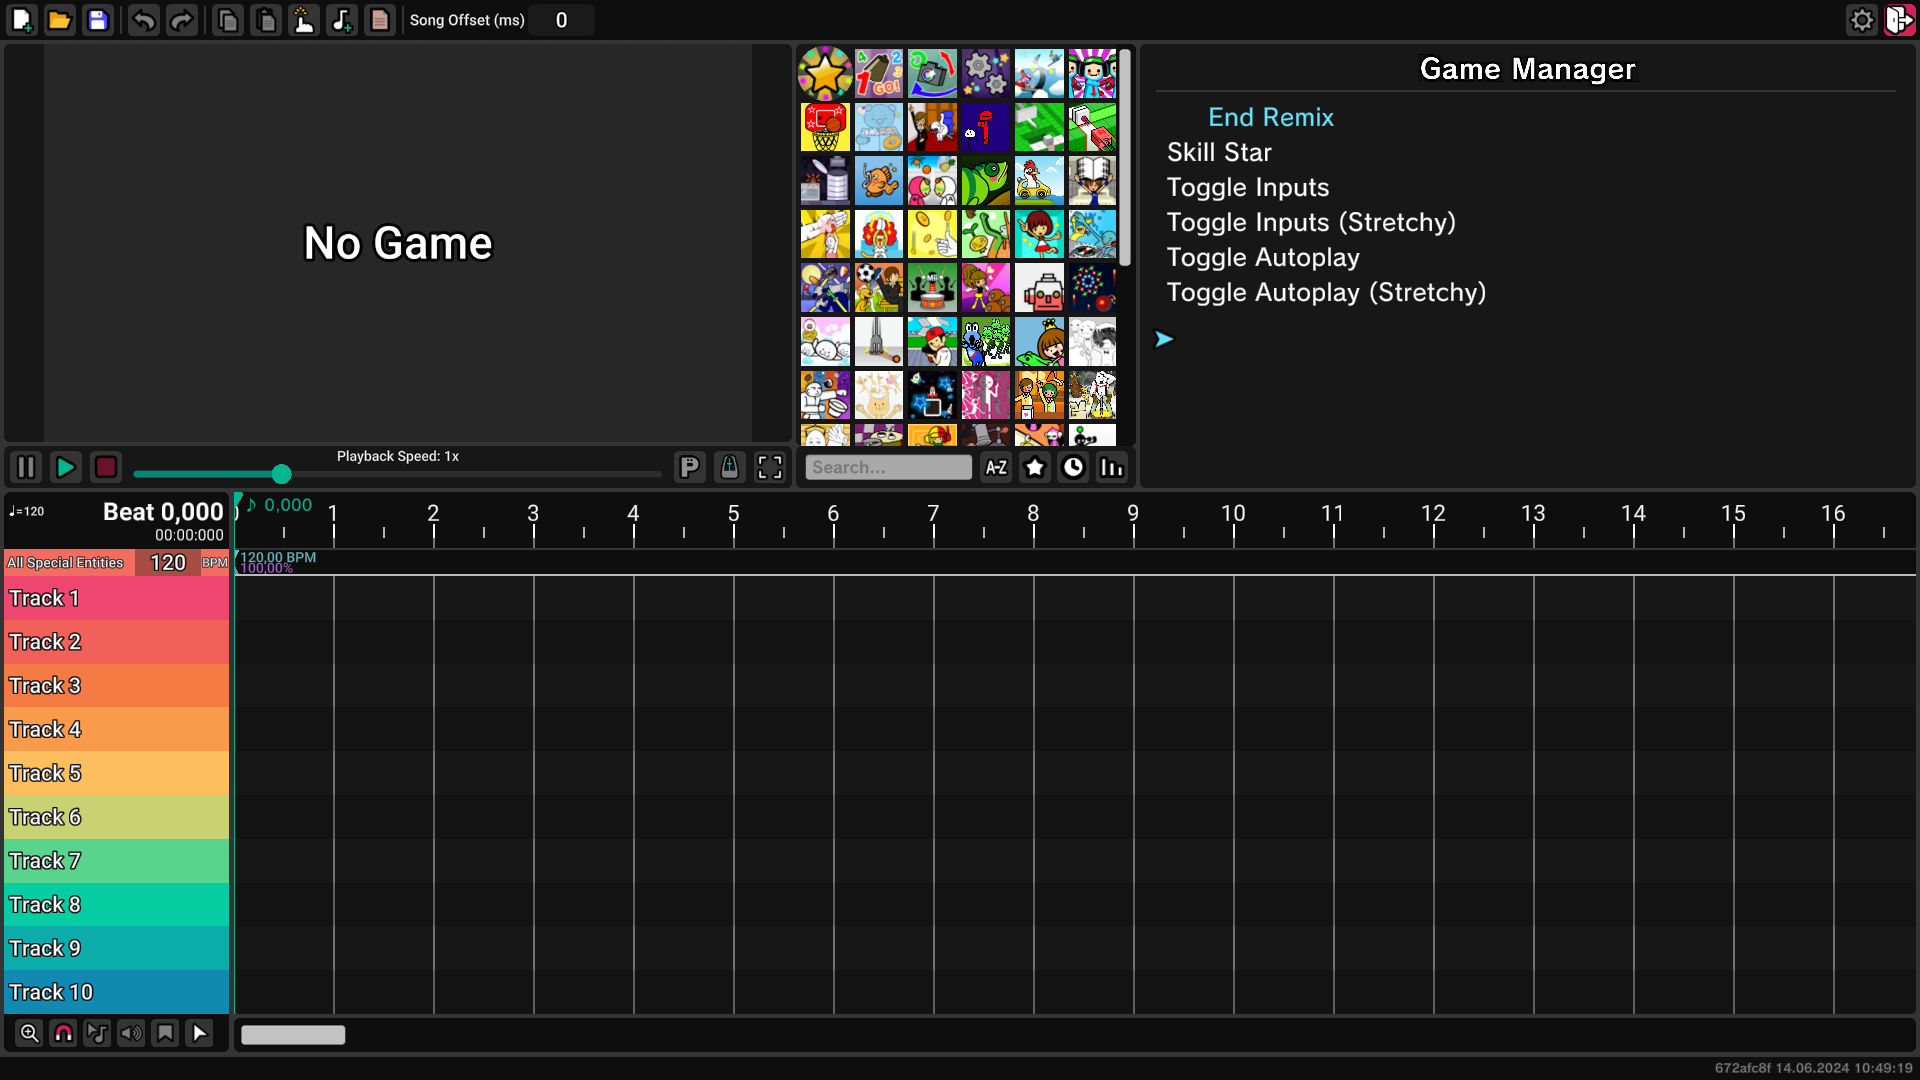Click the volume speaker timeline icon

[131, 1033]
